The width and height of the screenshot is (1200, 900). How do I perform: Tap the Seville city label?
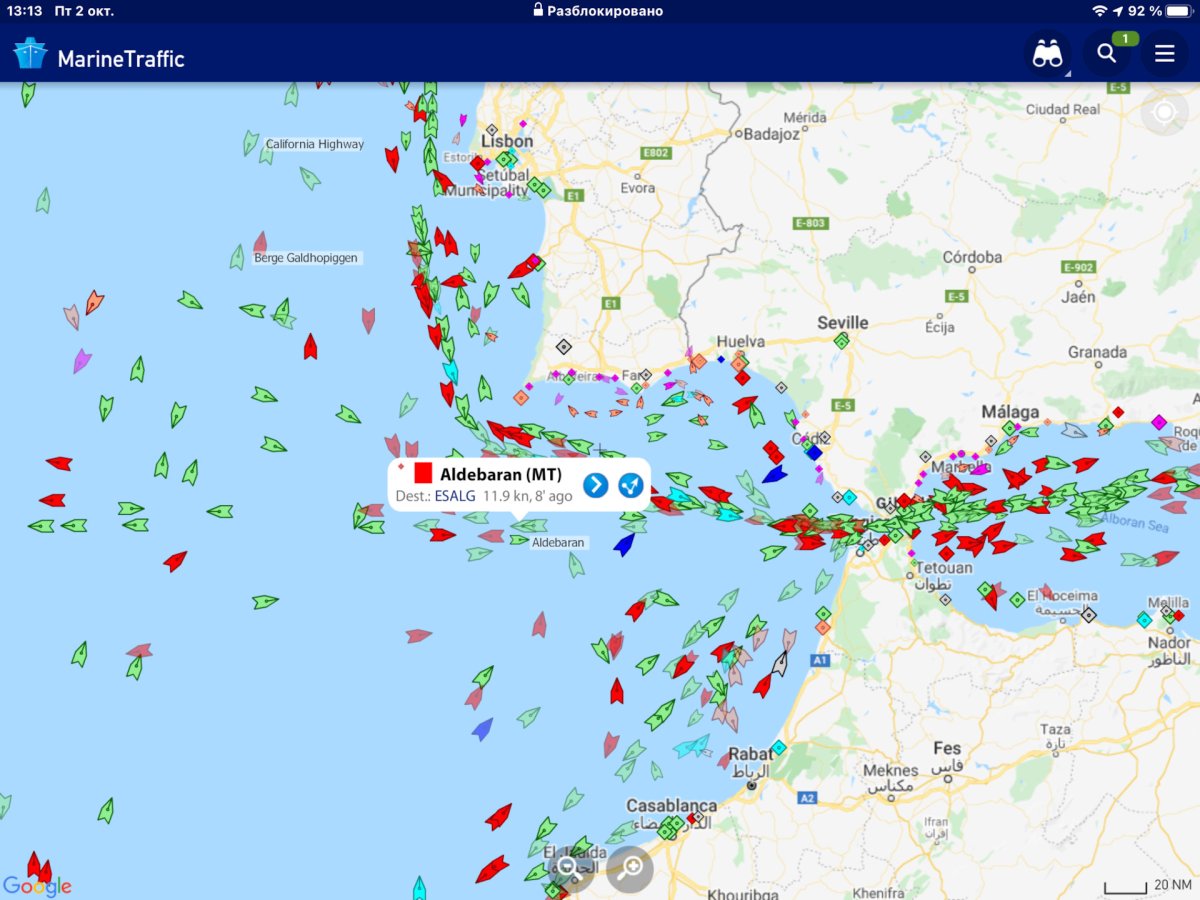[x=843, y=322]
